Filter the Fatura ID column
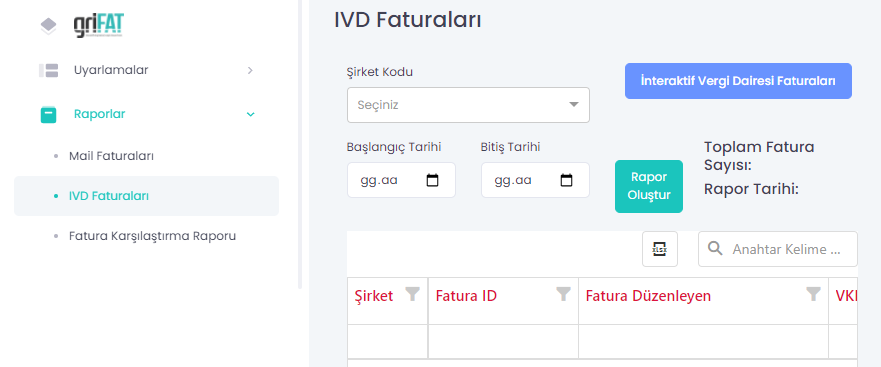Image resolution: width=881 pixels, height=367 pixels. (x=564, y=294)
